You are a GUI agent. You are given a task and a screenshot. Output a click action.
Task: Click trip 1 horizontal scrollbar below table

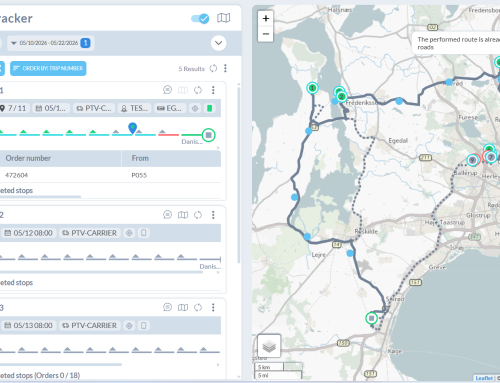click(40, 197)
